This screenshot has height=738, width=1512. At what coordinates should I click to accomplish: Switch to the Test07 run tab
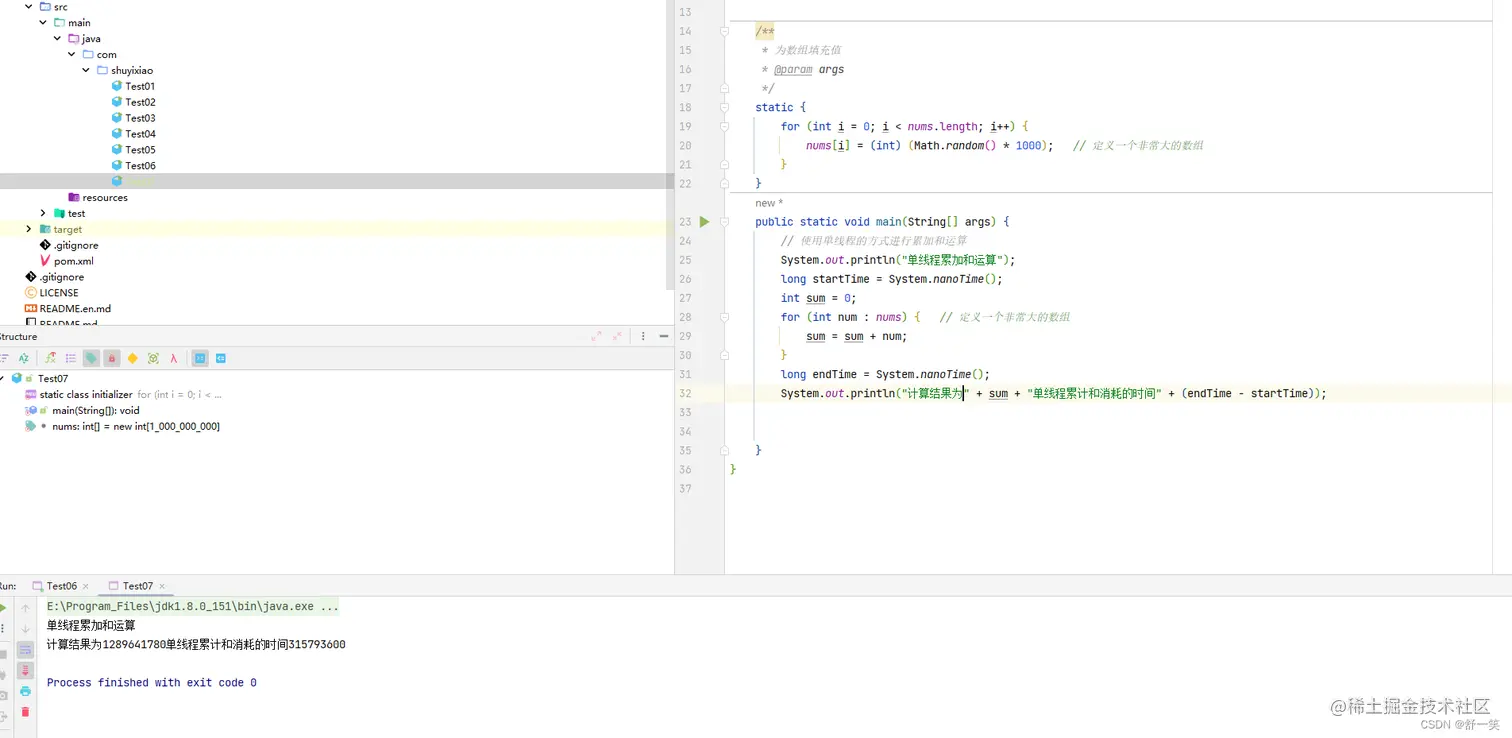point(137,586)
